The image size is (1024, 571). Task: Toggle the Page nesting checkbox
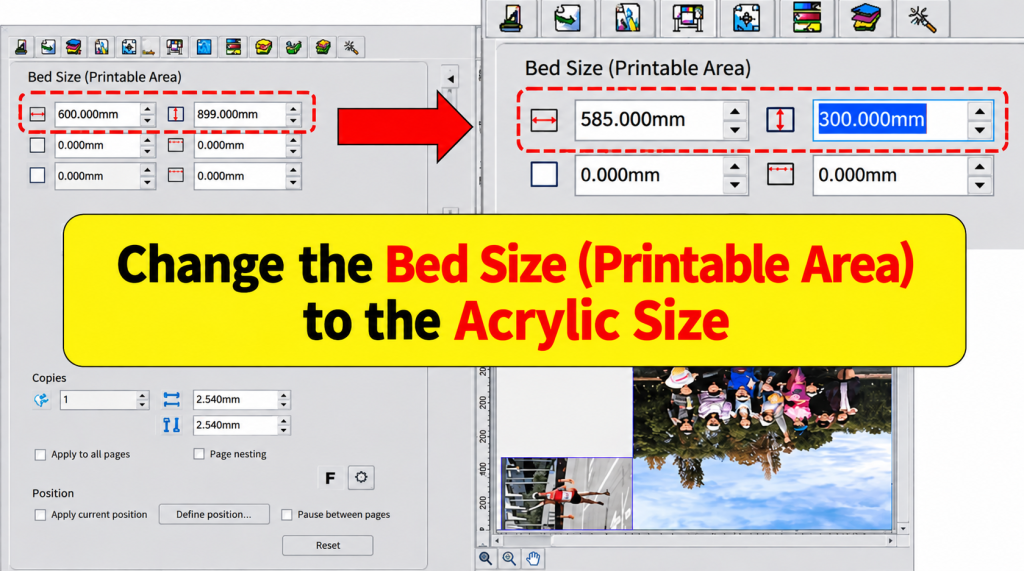click(x=199, y=454)
